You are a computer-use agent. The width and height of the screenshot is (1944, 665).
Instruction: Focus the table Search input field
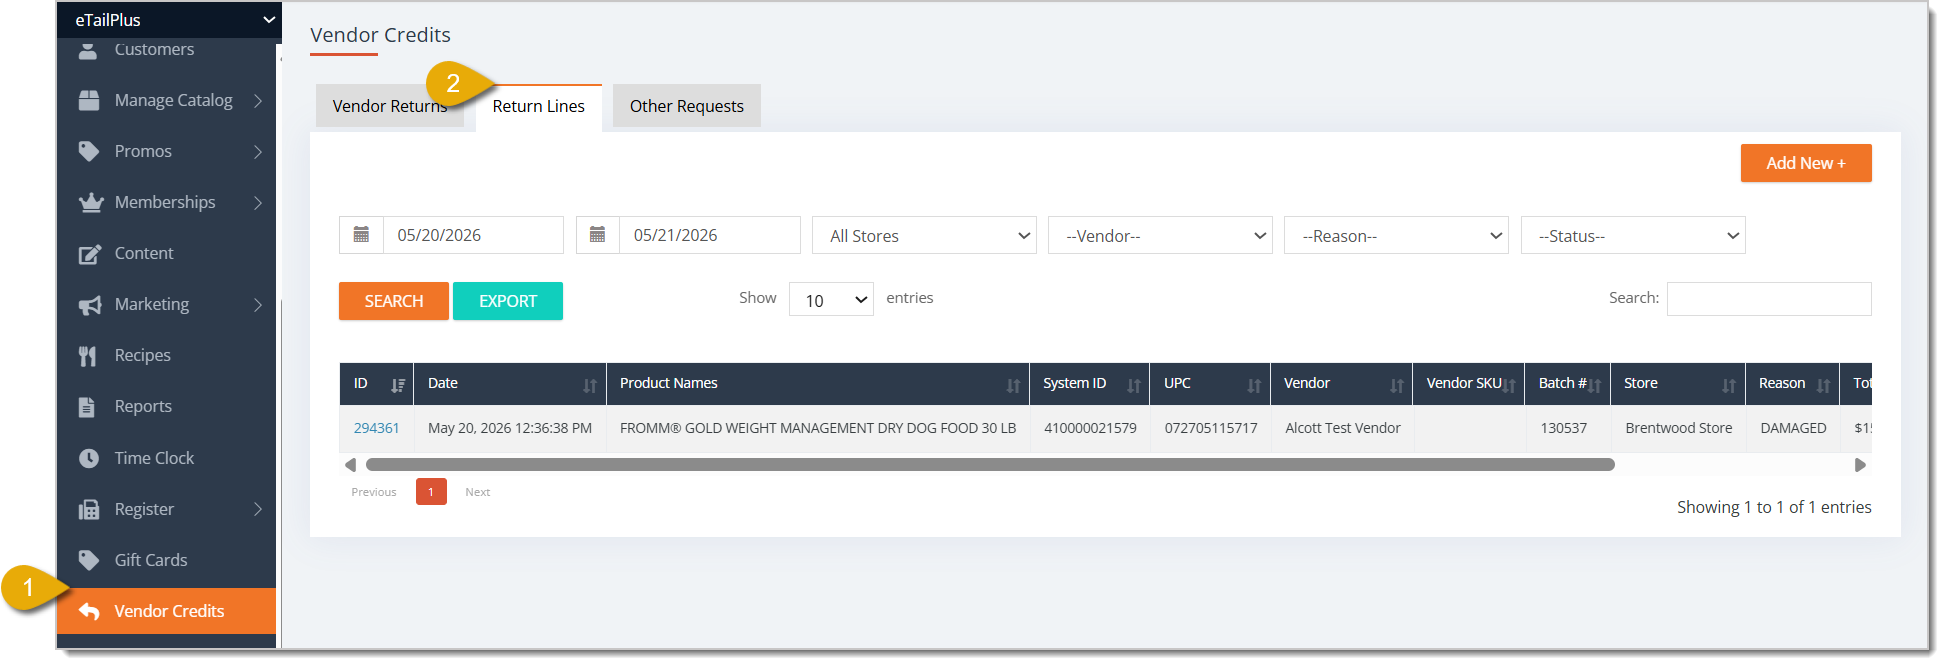point(1769,299)
